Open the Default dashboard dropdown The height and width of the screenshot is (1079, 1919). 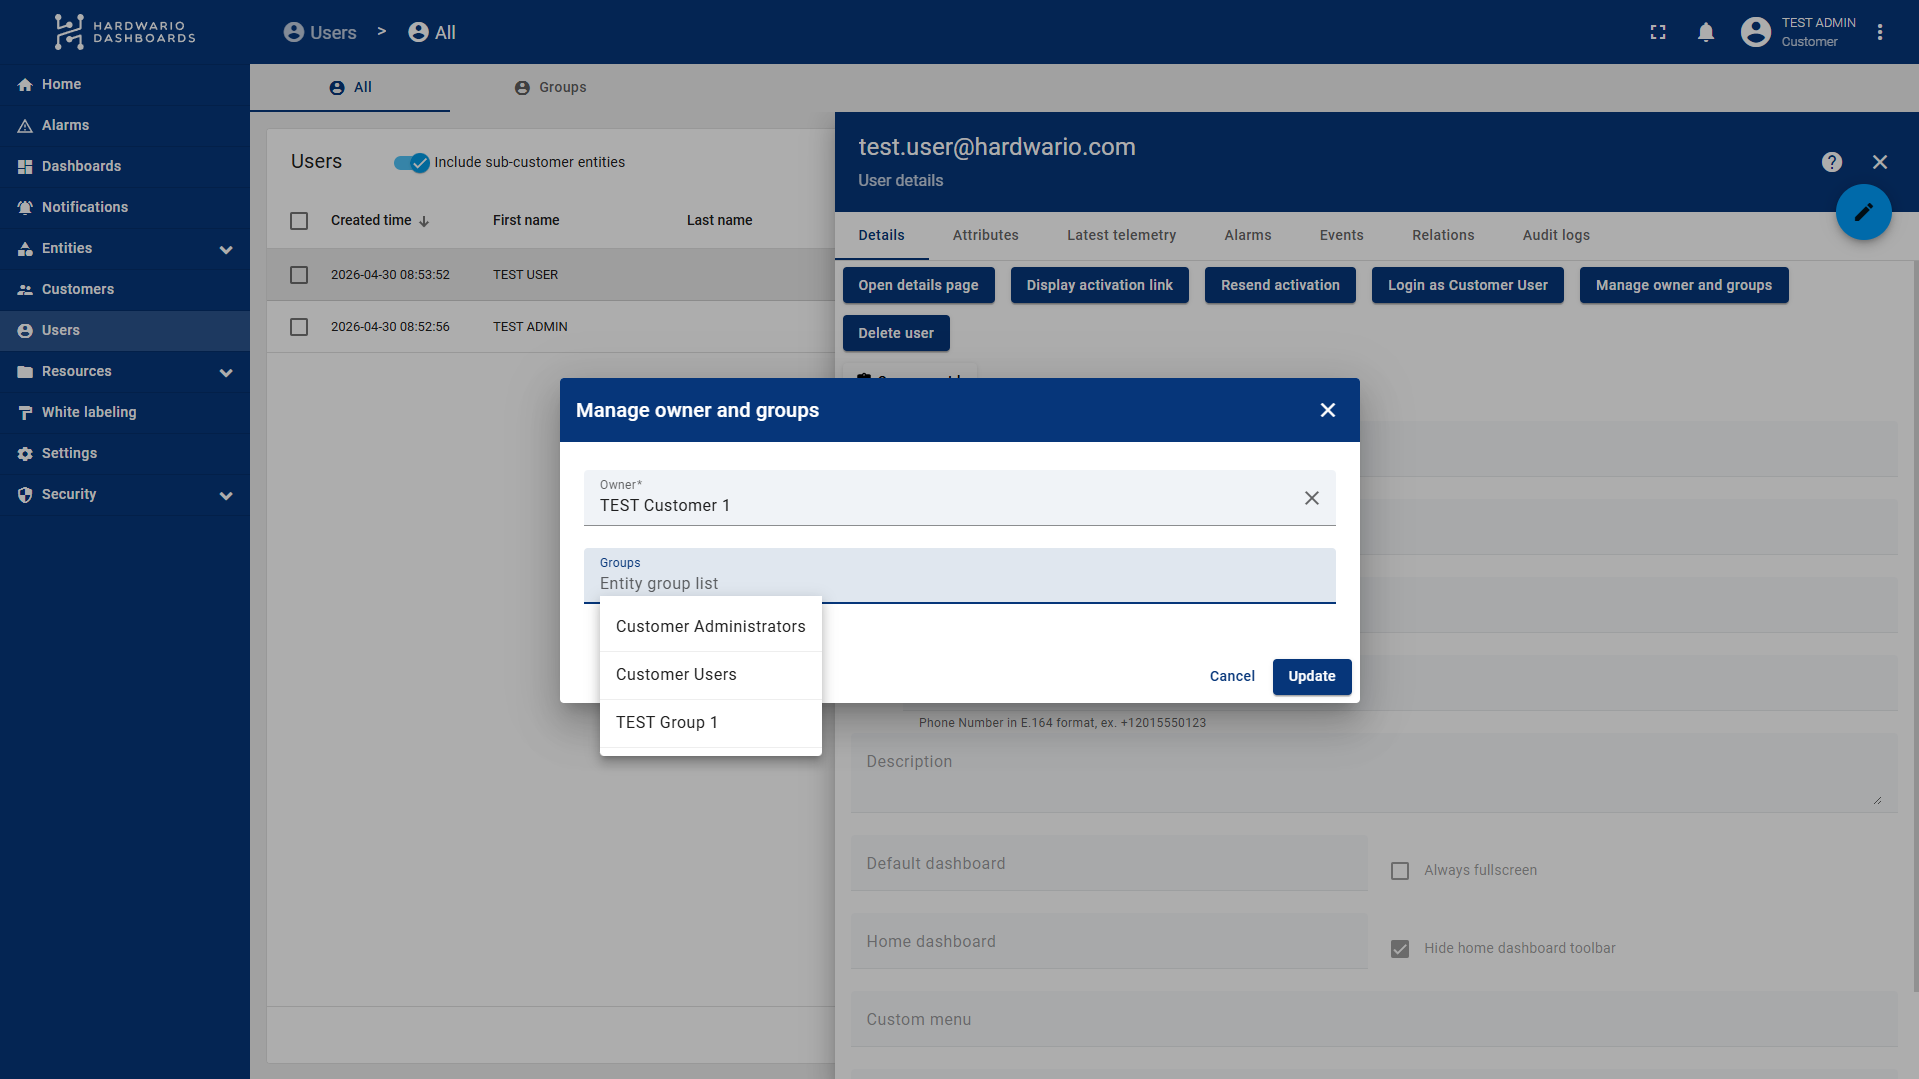1109,863
